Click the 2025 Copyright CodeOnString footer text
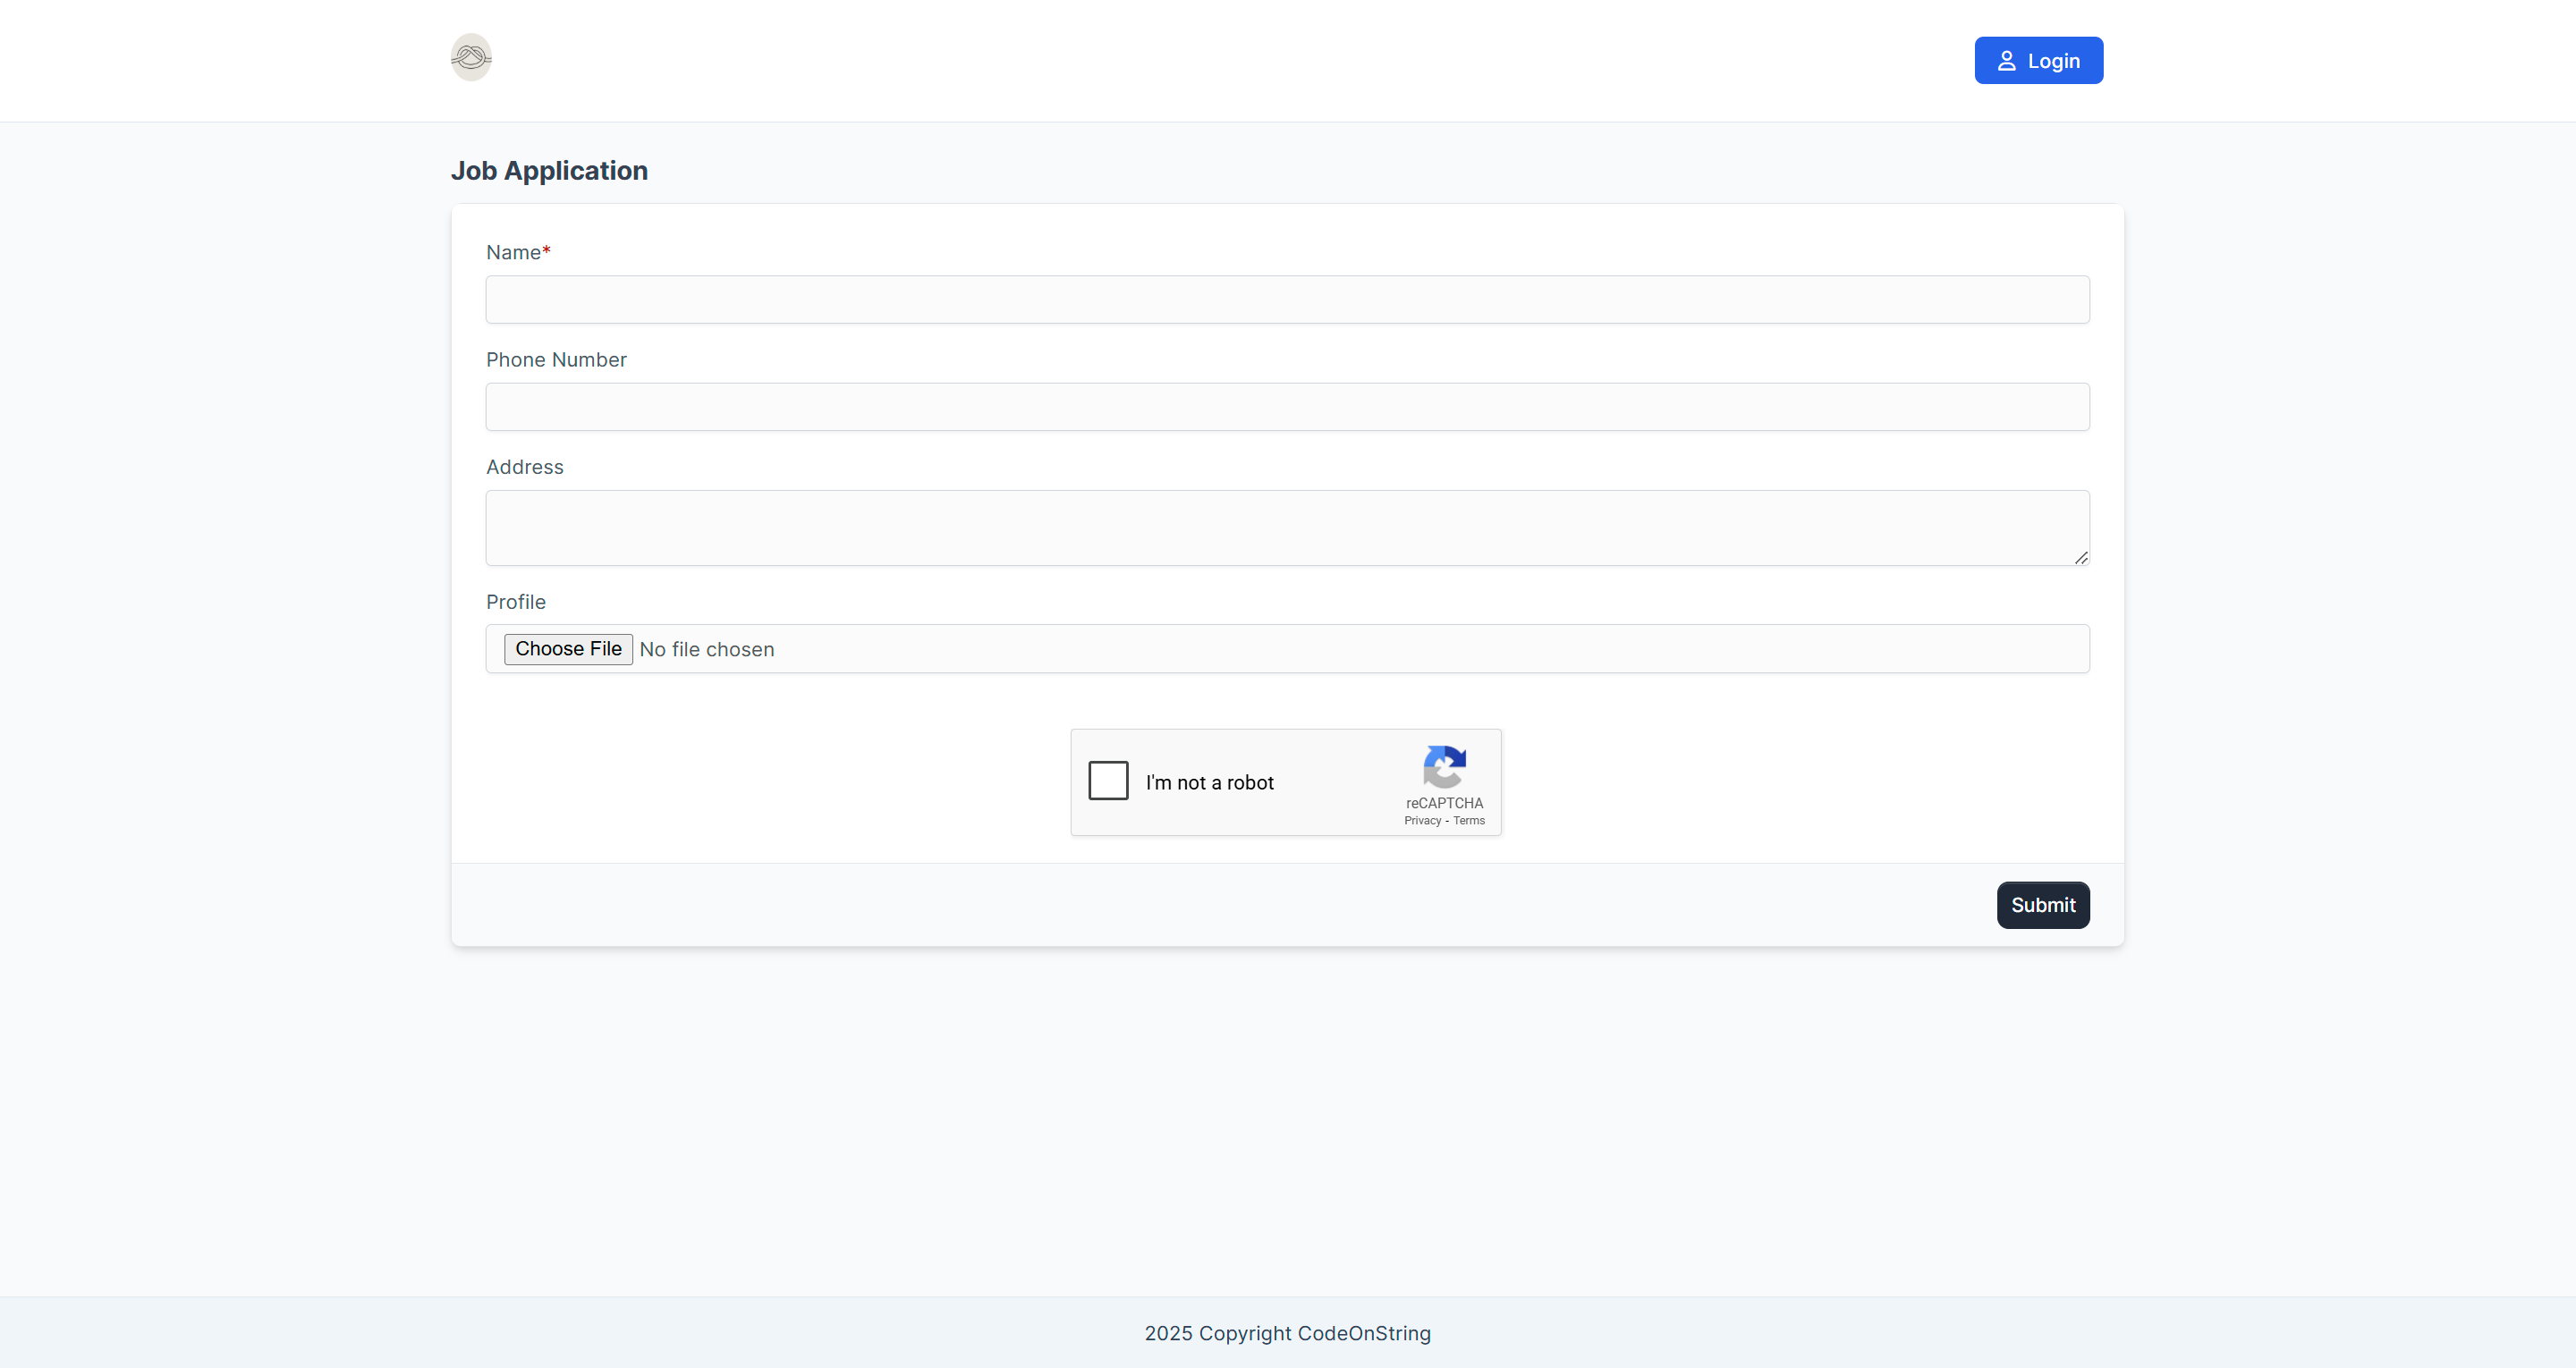Viewport: 2576px width, 1368px height. pos(1287,1333)
